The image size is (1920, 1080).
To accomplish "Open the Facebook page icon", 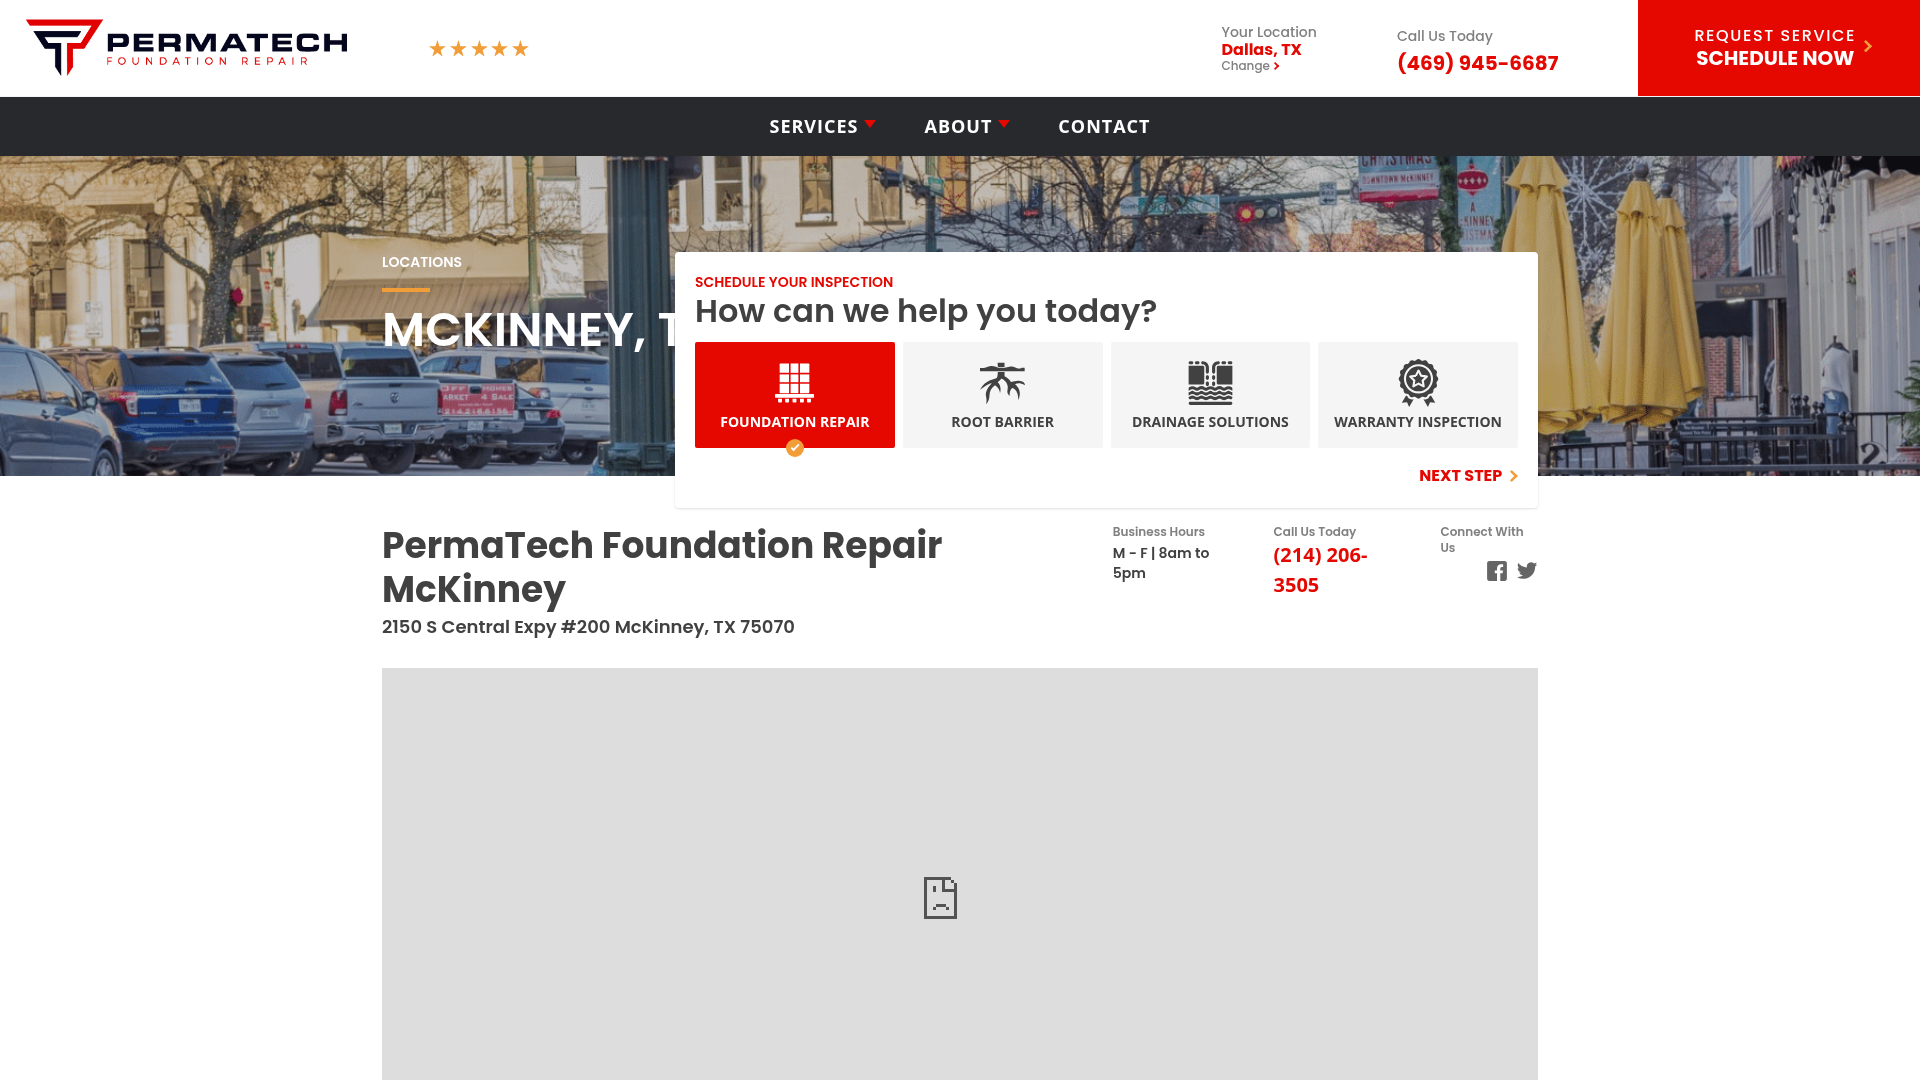I will (1497, 570).
